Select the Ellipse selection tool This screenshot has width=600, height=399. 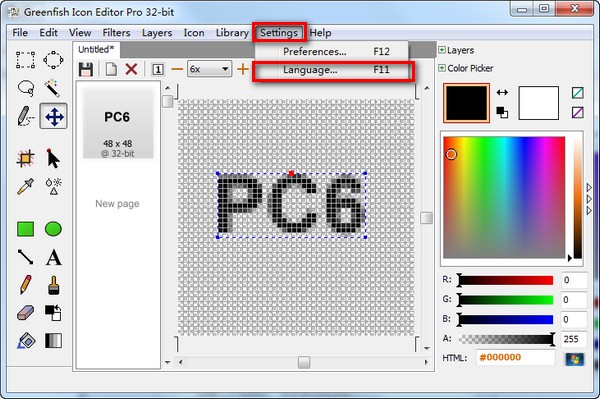[x=53, y=60]
